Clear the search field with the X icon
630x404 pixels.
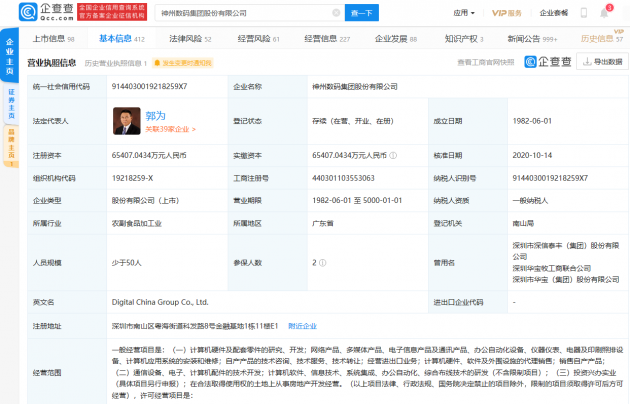[336, 13]
